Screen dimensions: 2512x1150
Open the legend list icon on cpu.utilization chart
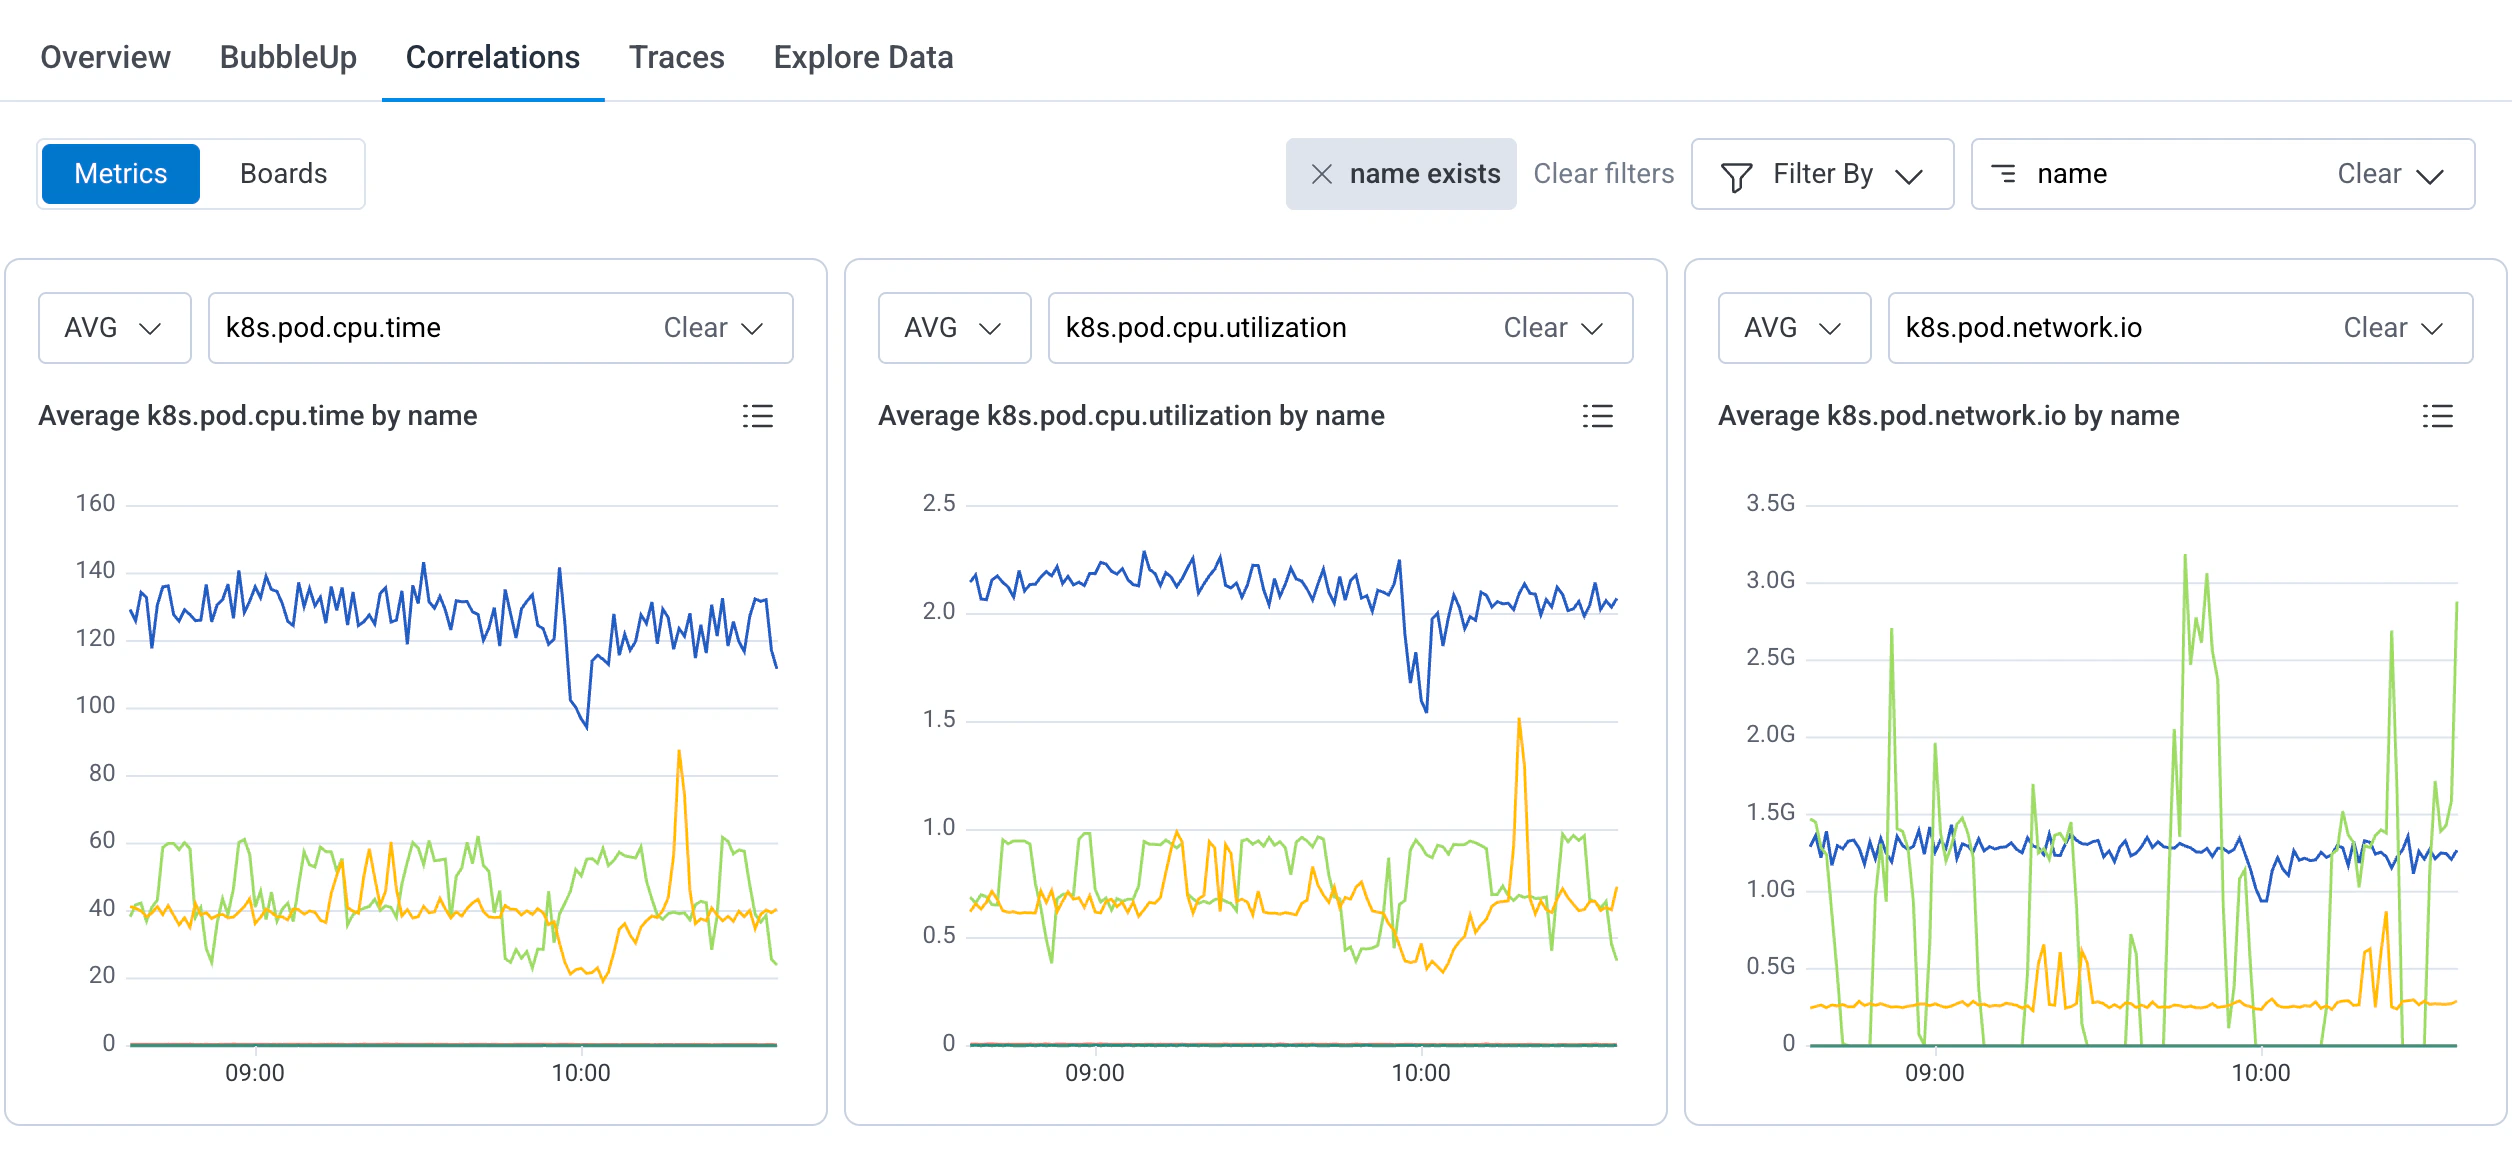[x=1598, y=417]
